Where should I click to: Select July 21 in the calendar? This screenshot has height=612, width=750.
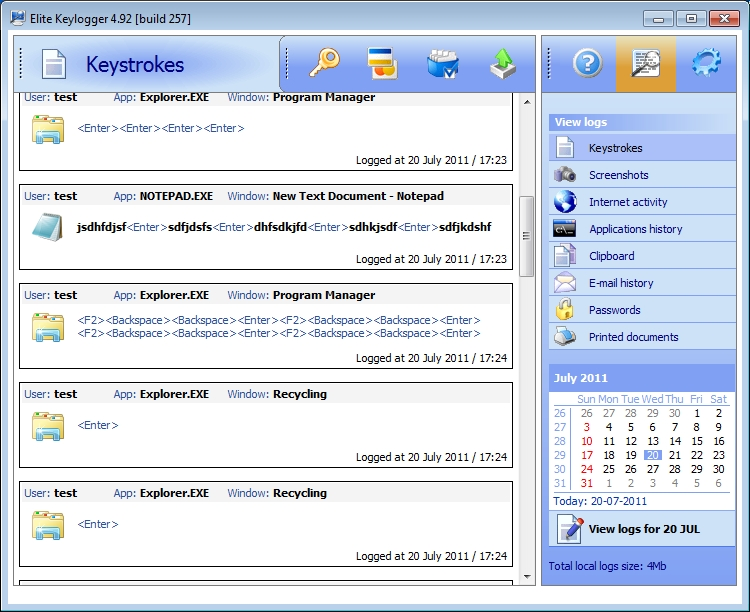coord(675,455)
